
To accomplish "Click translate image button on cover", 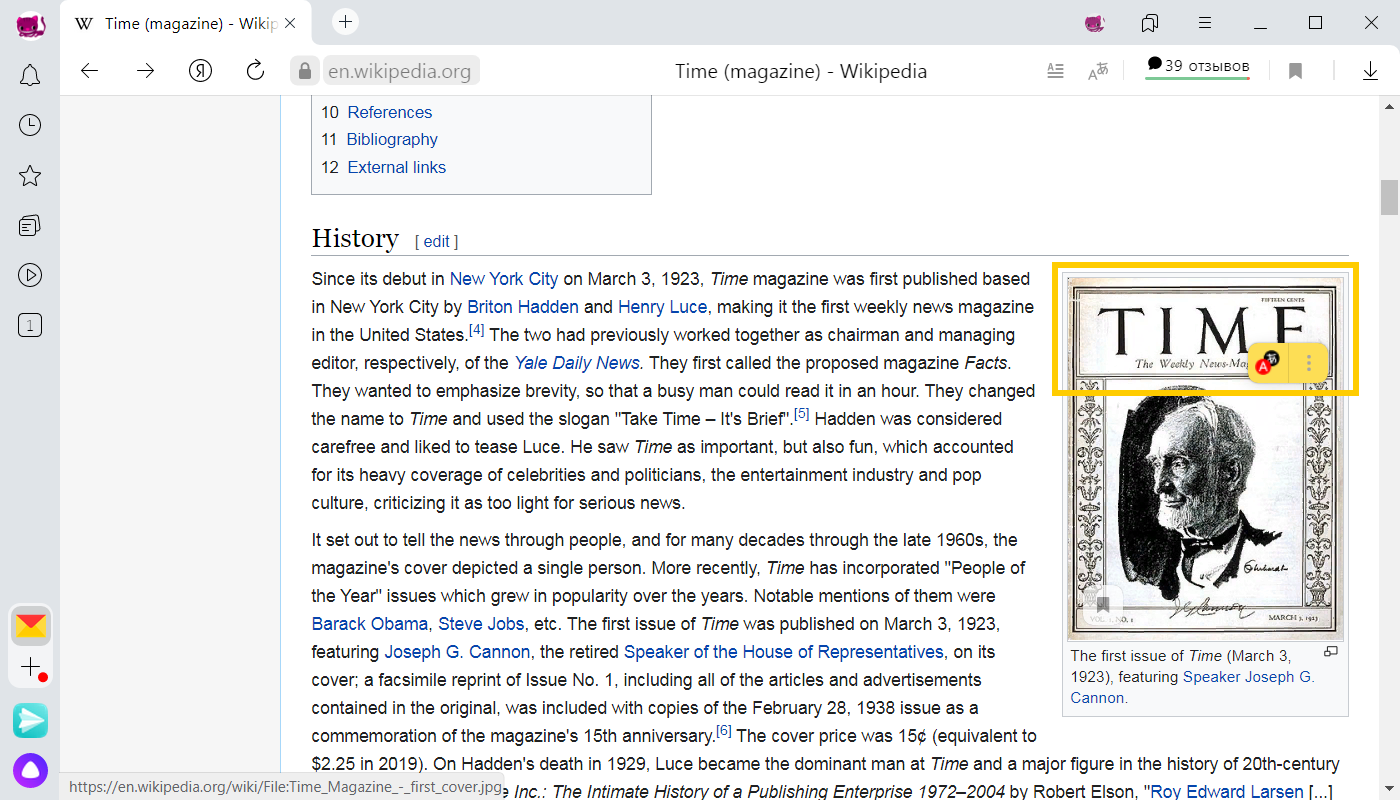I will click(x=1269, y=363).
